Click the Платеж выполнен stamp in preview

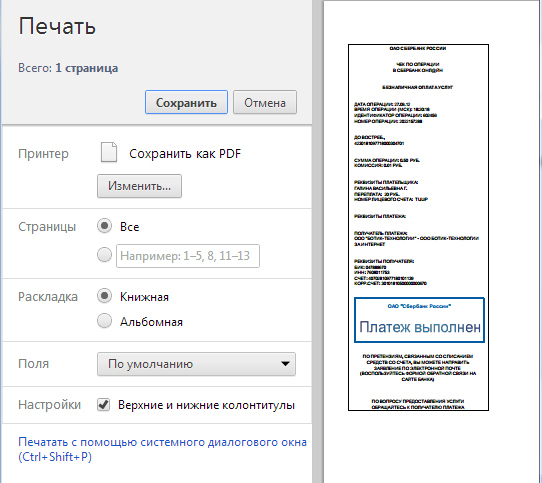coord(419,320)
